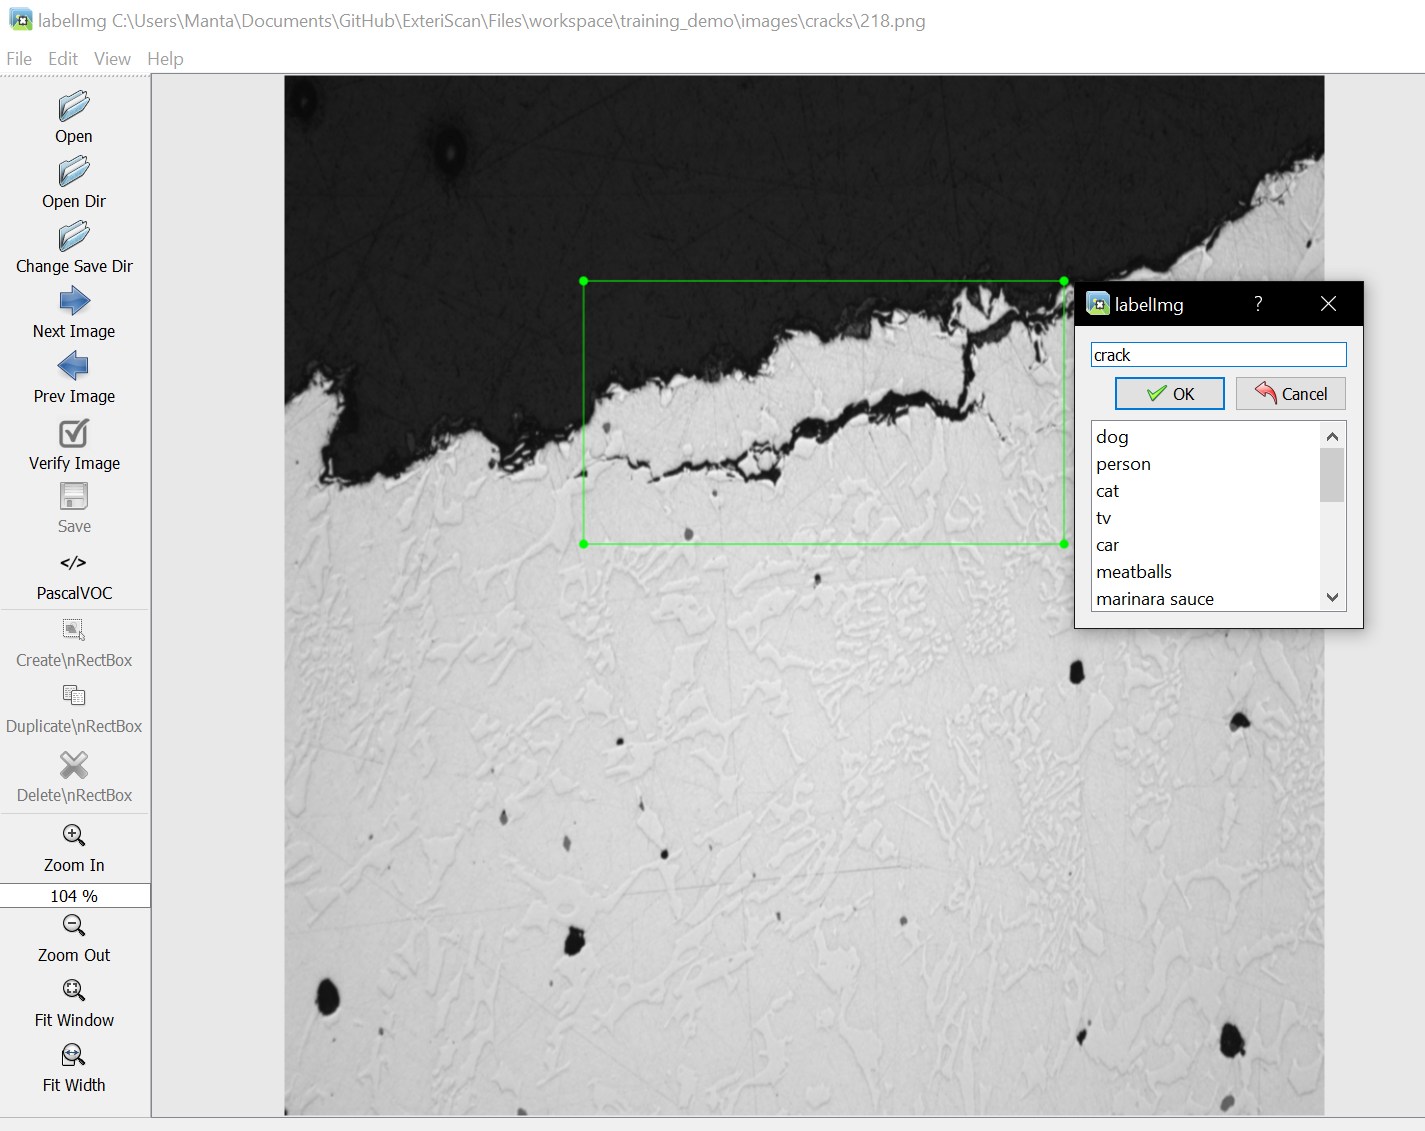Click Duplicate RectBox icon
The width and height of the screenshot is (1425, 1131).
[x=74, y=695]
